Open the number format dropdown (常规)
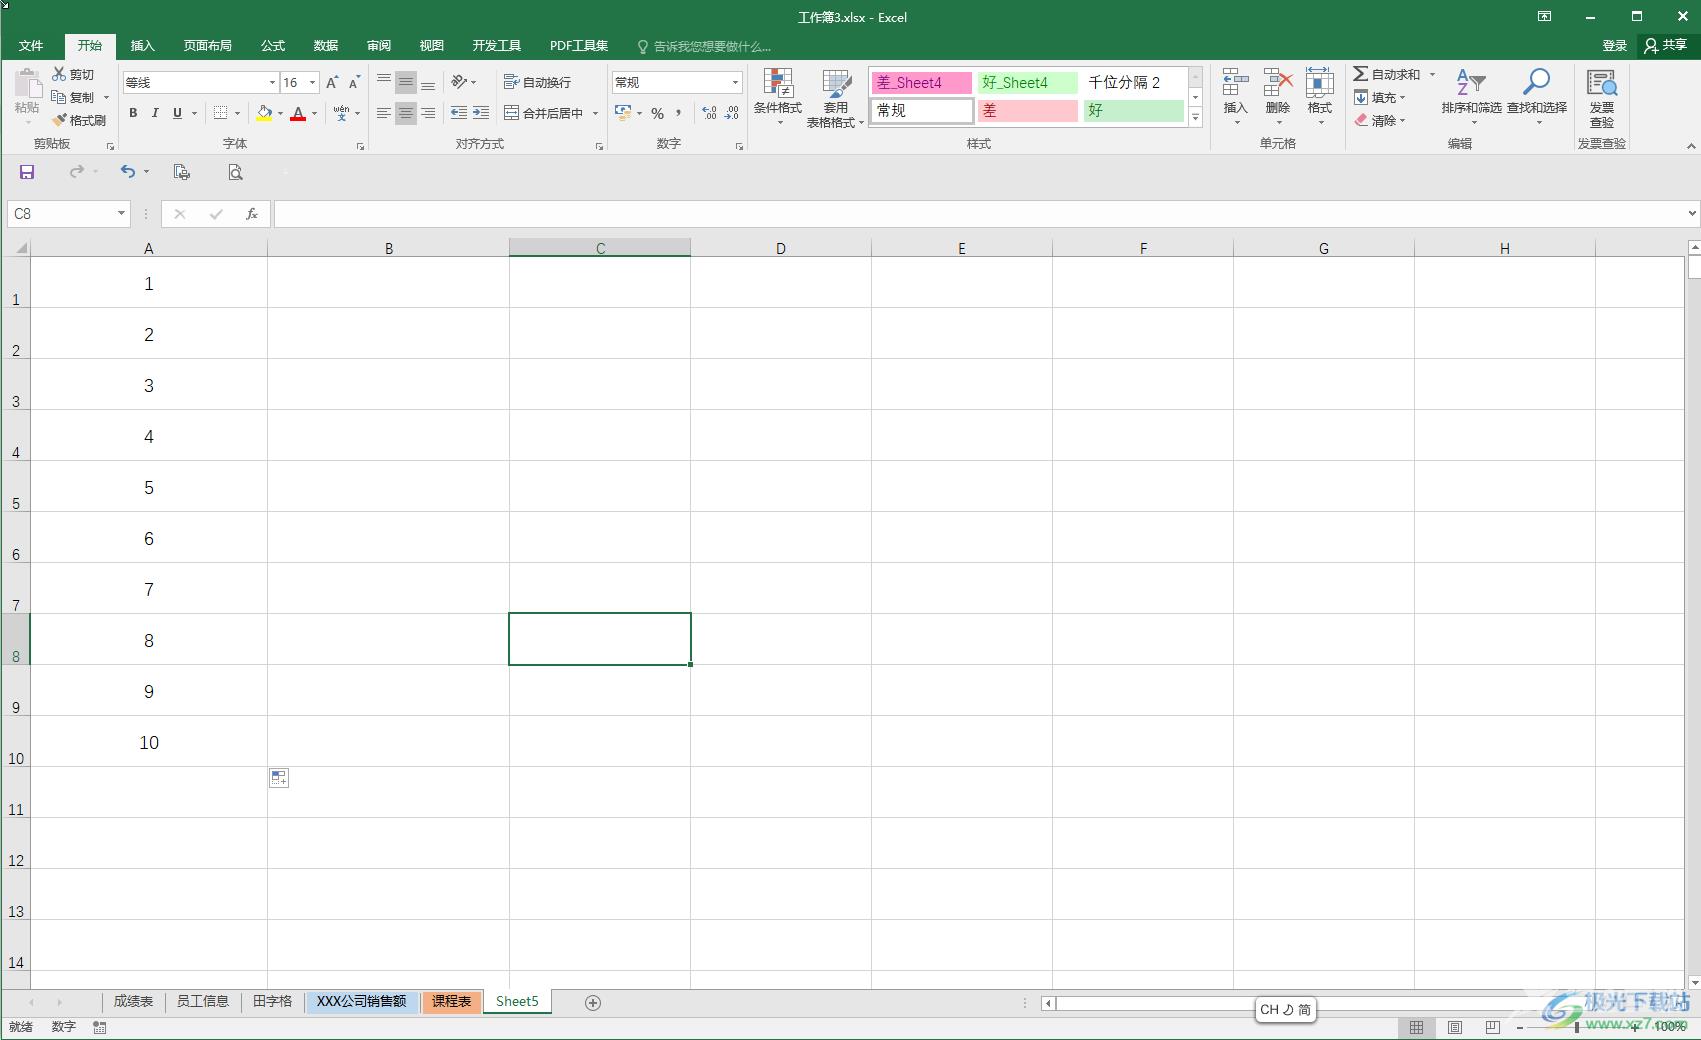 click(735, 83)
